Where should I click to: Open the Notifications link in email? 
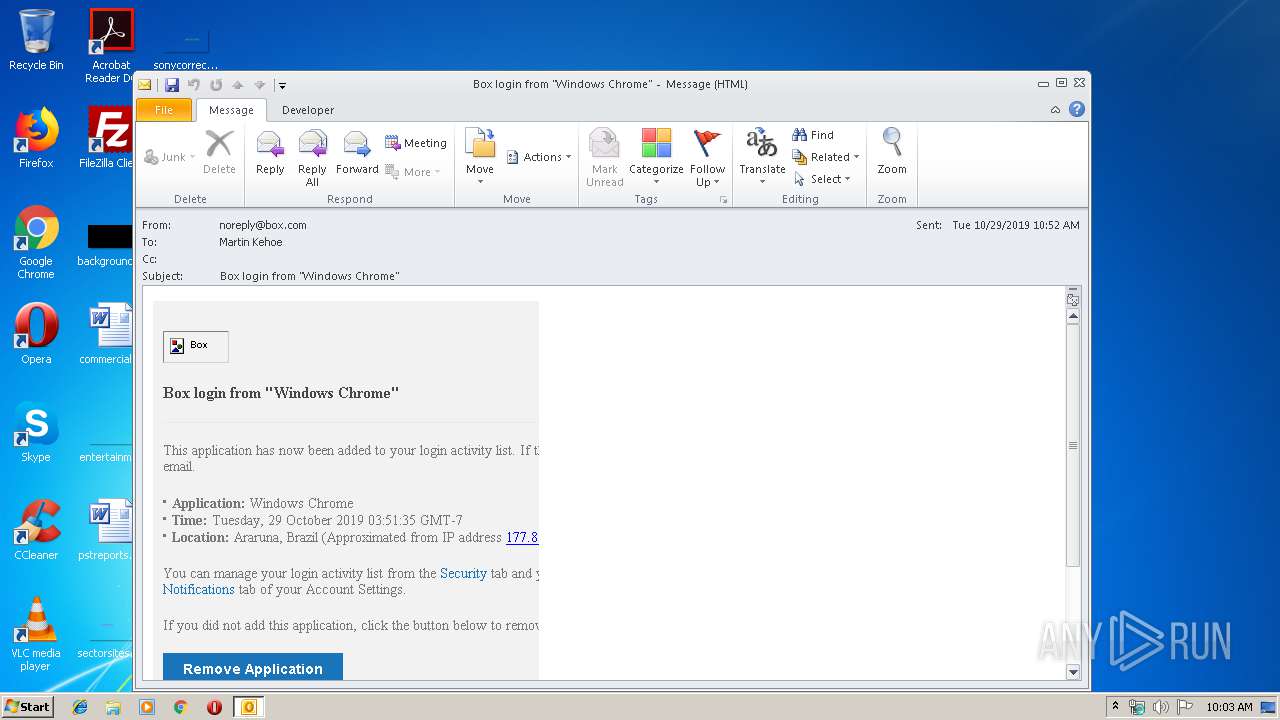[x=199, y=589]
